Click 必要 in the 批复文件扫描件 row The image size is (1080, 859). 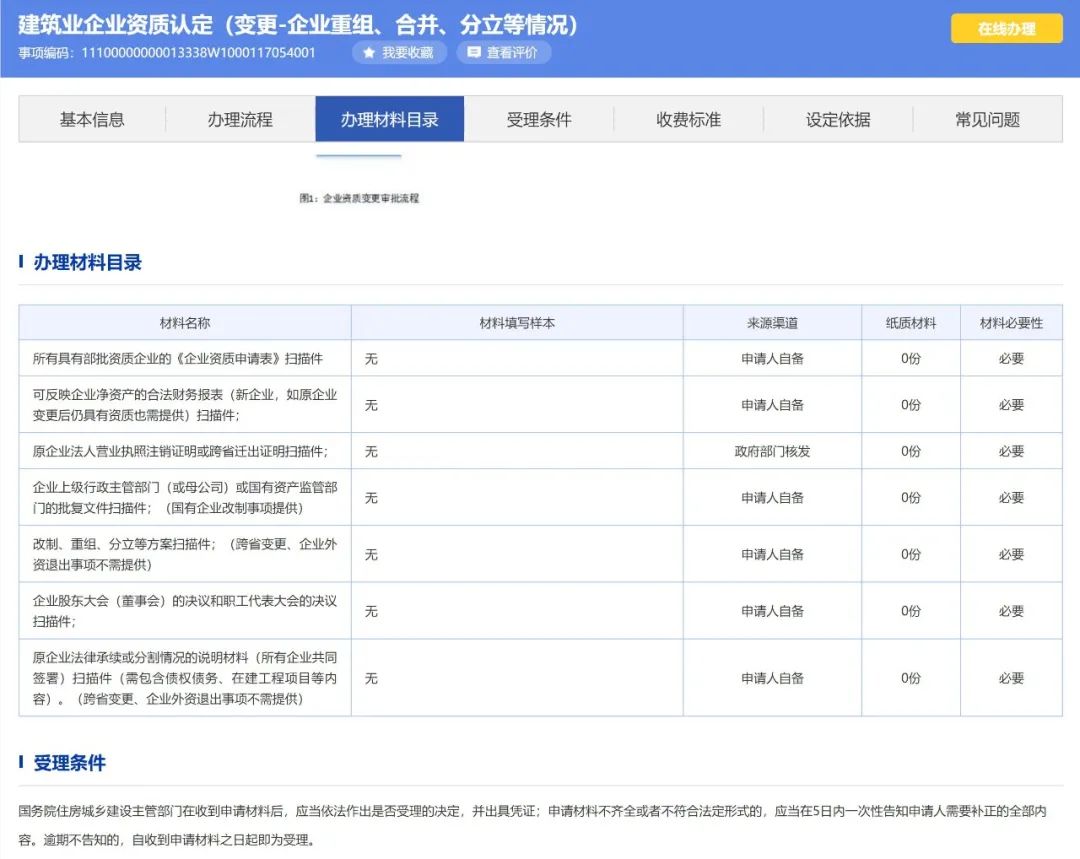pos(1011,497)
